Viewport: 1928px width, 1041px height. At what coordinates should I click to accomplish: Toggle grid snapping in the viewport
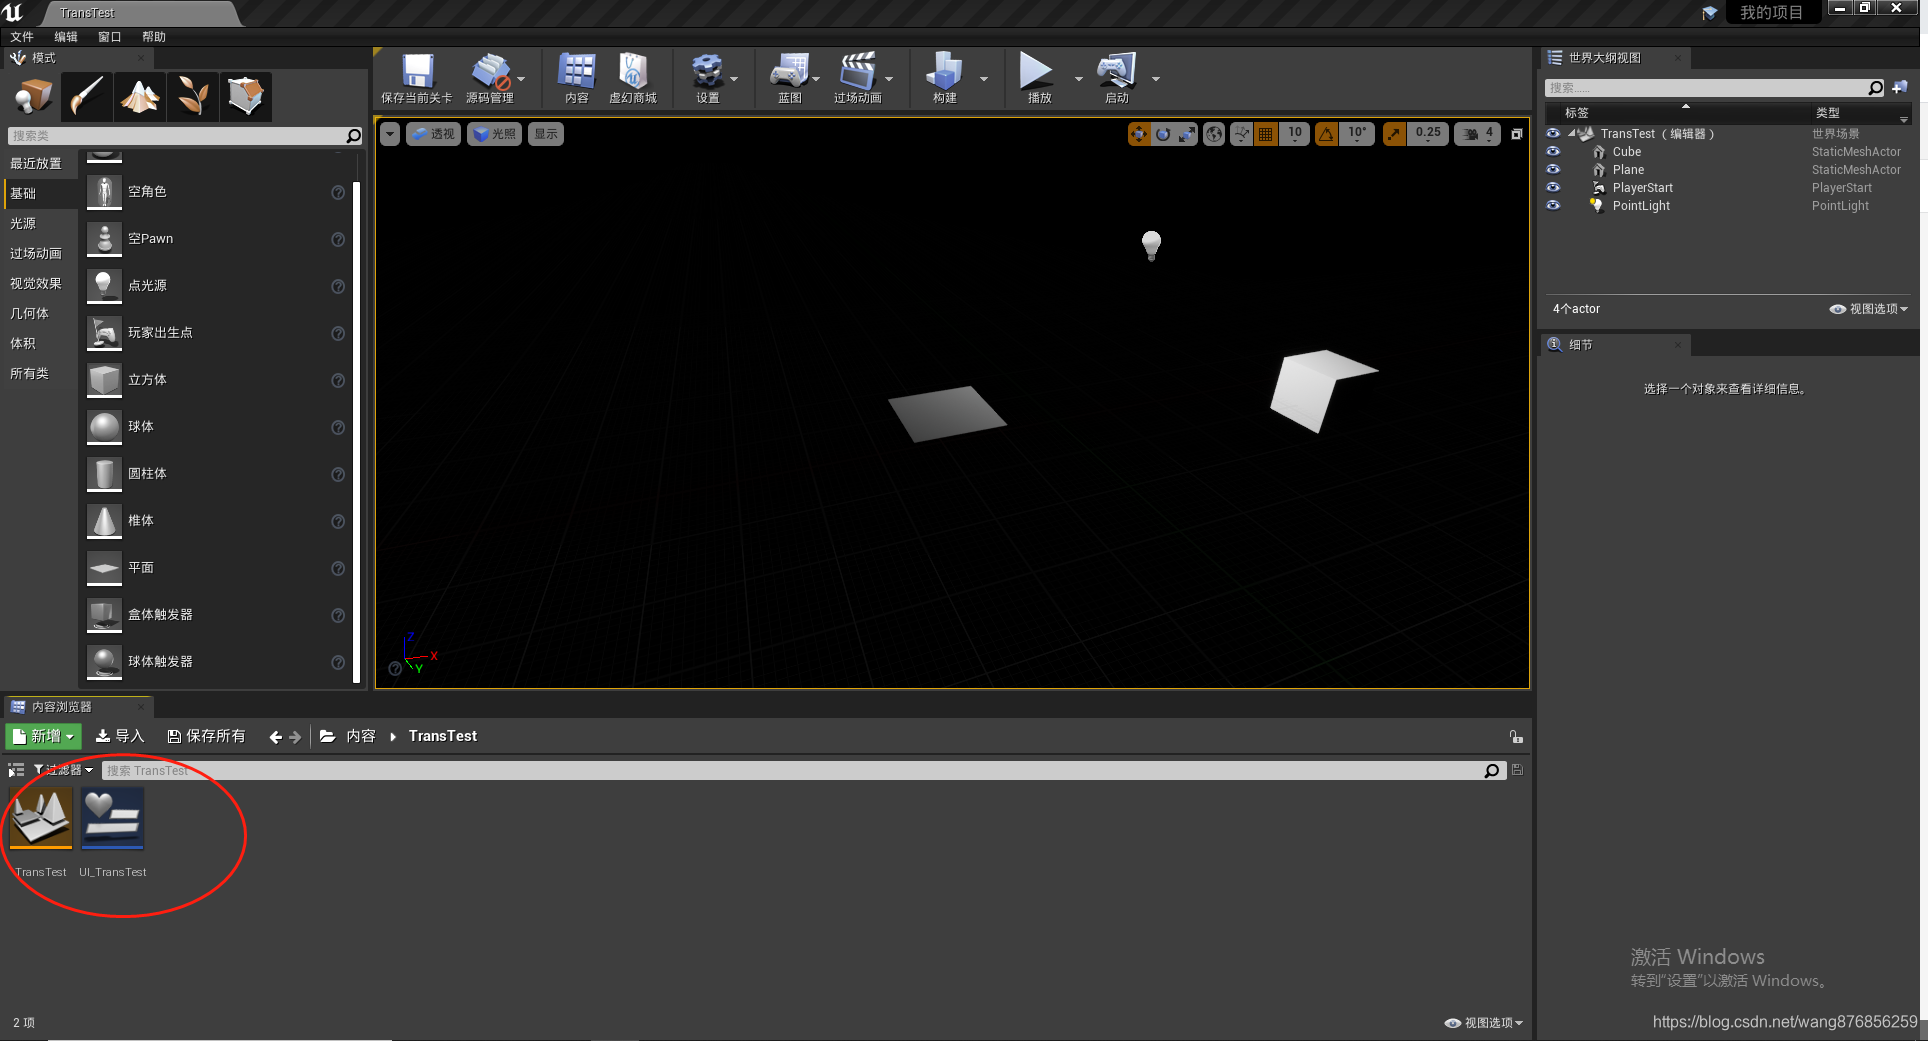pos(1266,134)
